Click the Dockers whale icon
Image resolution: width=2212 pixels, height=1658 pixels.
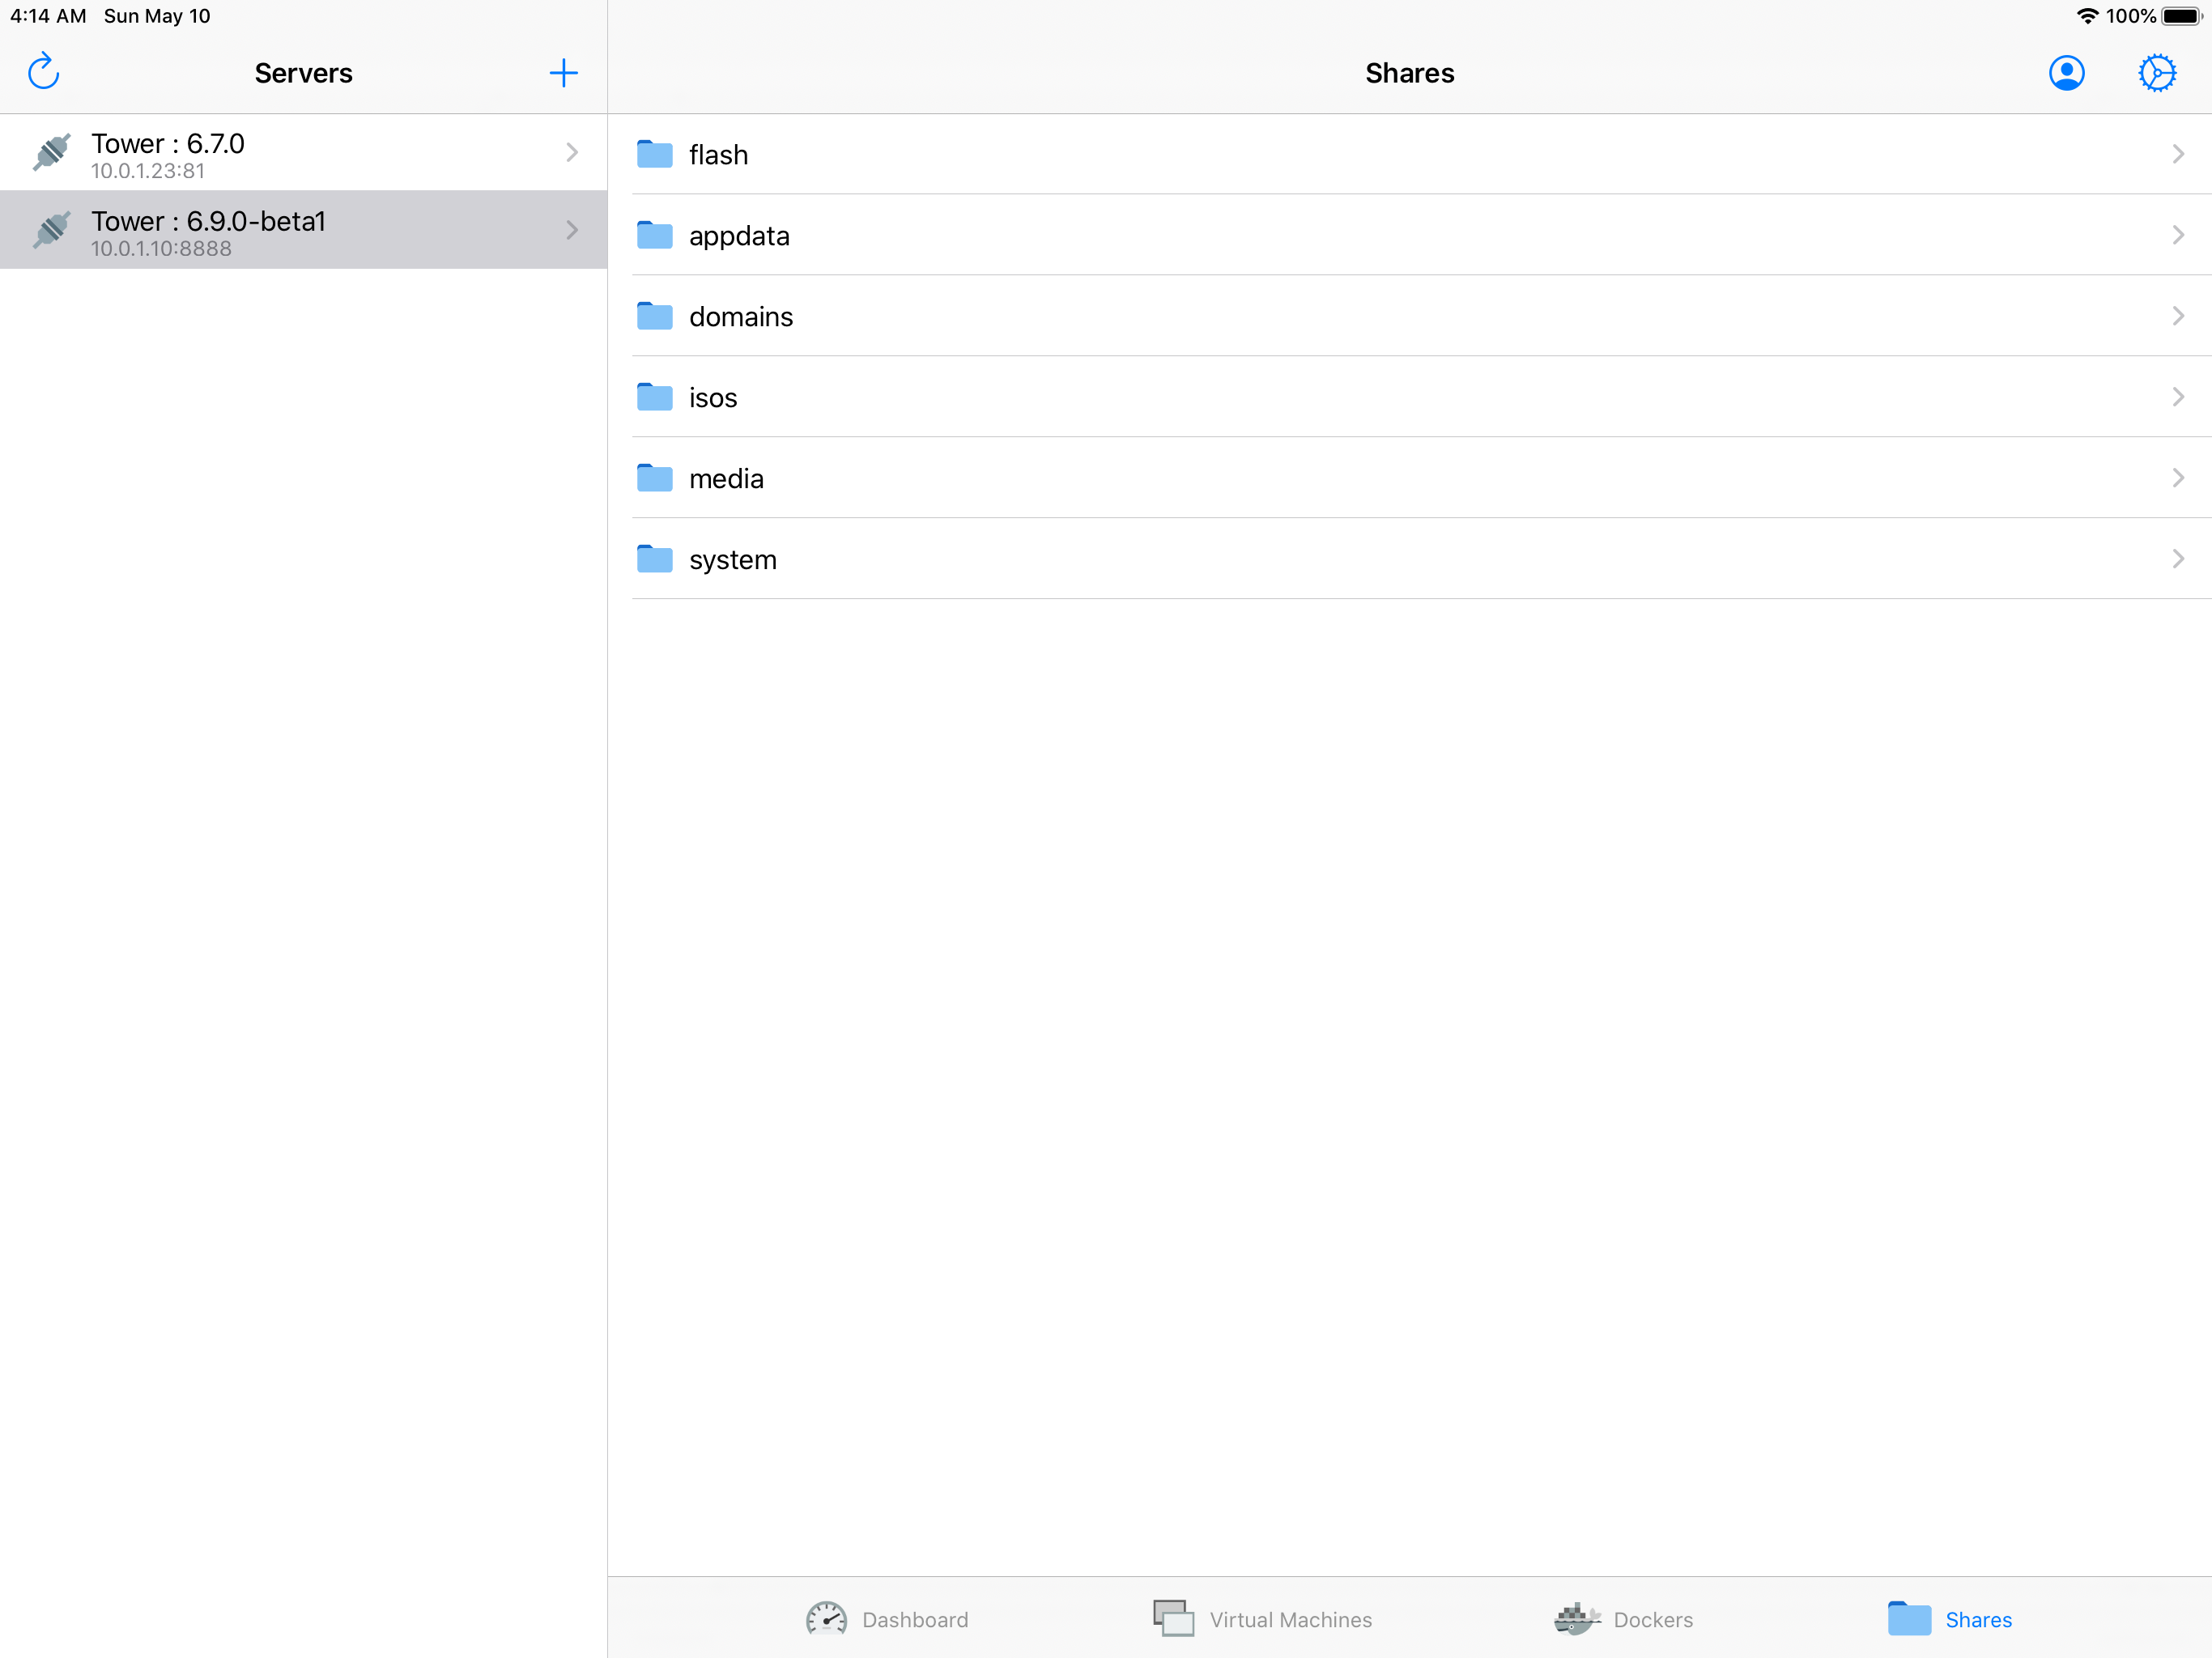click(x=1577, y=1618)
